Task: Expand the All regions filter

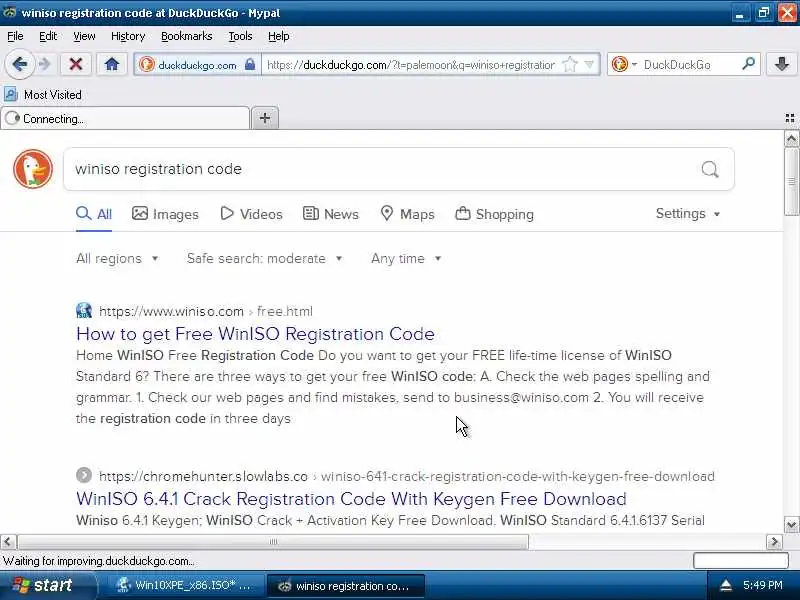Action: tap(117, 259)
